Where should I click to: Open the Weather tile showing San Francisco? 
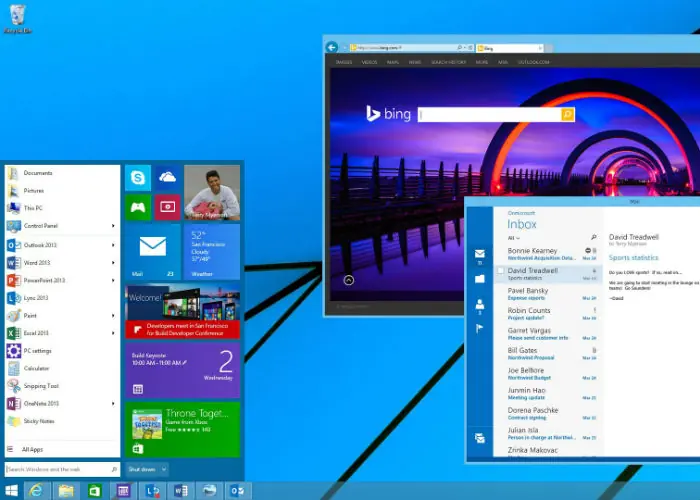(x=212, y=251)
